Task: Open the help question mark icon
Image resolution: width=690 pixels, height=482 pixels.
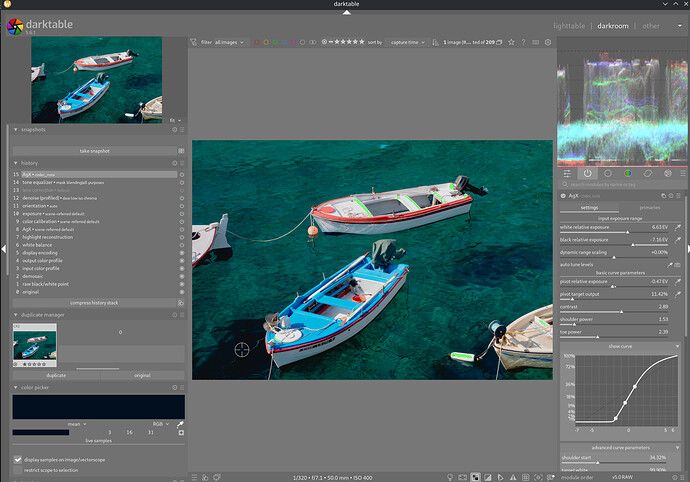Action: coord(523,42)
